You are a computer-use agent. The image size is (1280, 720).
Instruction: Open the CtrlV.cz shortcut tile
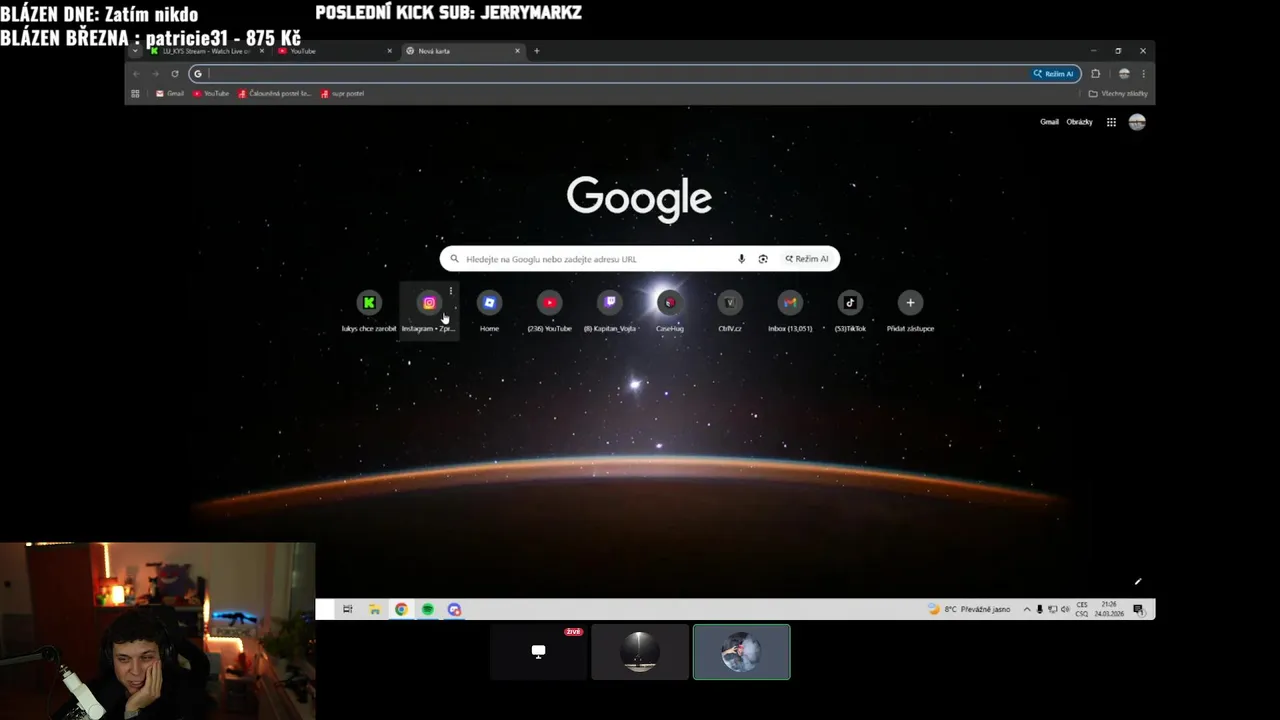point(729,312)
